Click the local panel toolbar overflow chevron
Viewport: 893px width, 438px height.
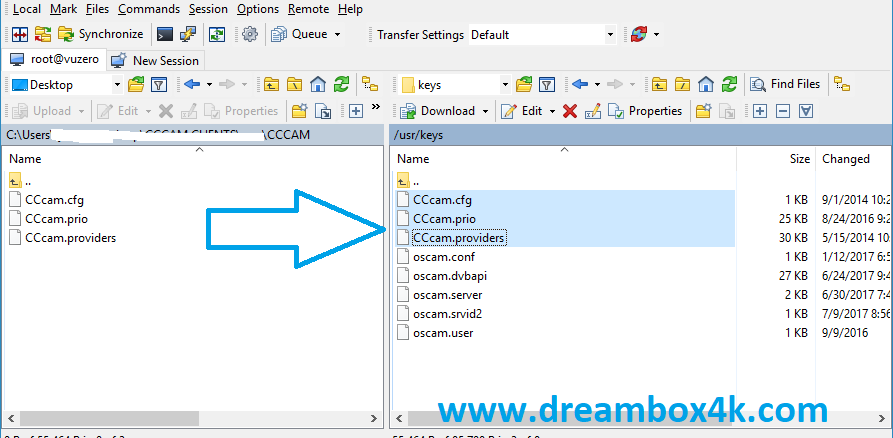[x=376, y=107]
